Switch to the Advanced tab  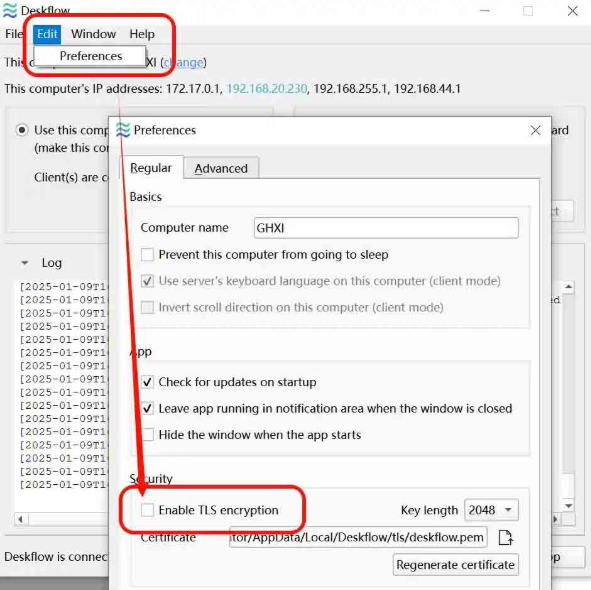point(221,168)
